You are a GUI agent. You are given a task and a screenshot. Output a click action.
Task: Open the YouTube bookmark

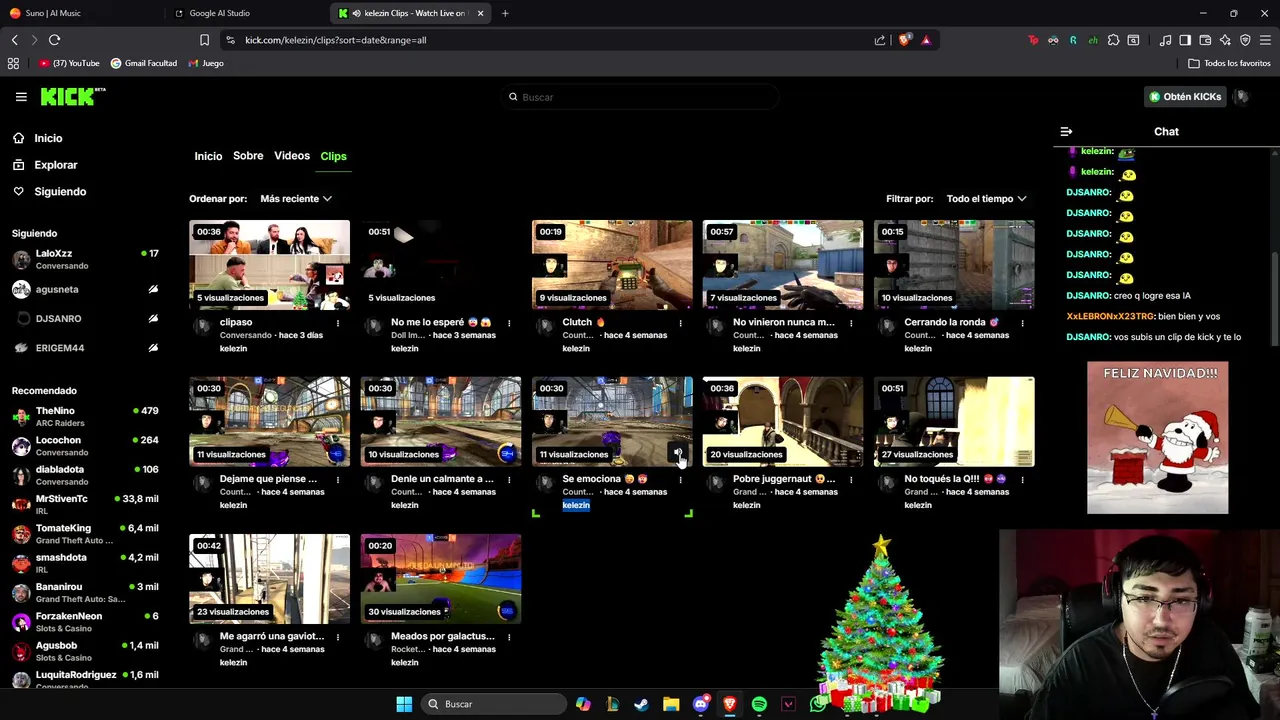[69, 63]
